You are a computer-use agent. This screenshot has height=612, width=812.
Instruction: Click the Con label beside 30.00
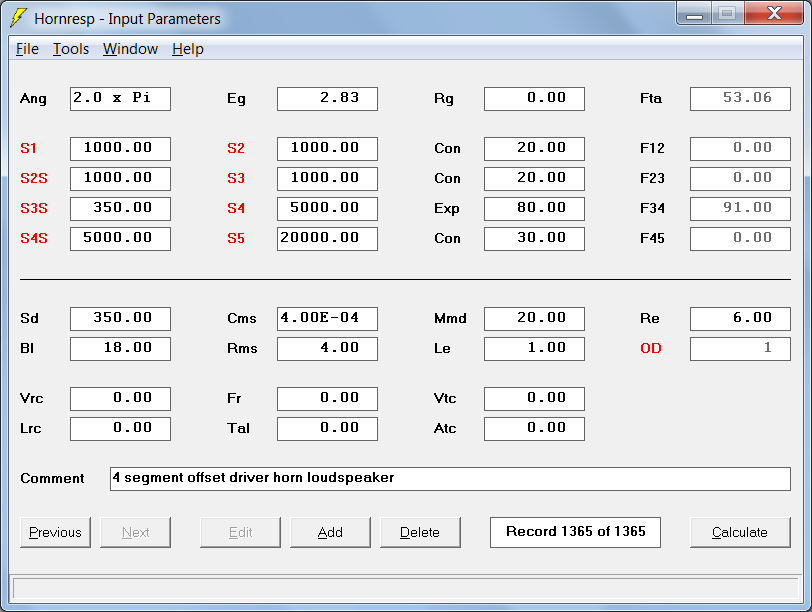click(x=447, y=239)
